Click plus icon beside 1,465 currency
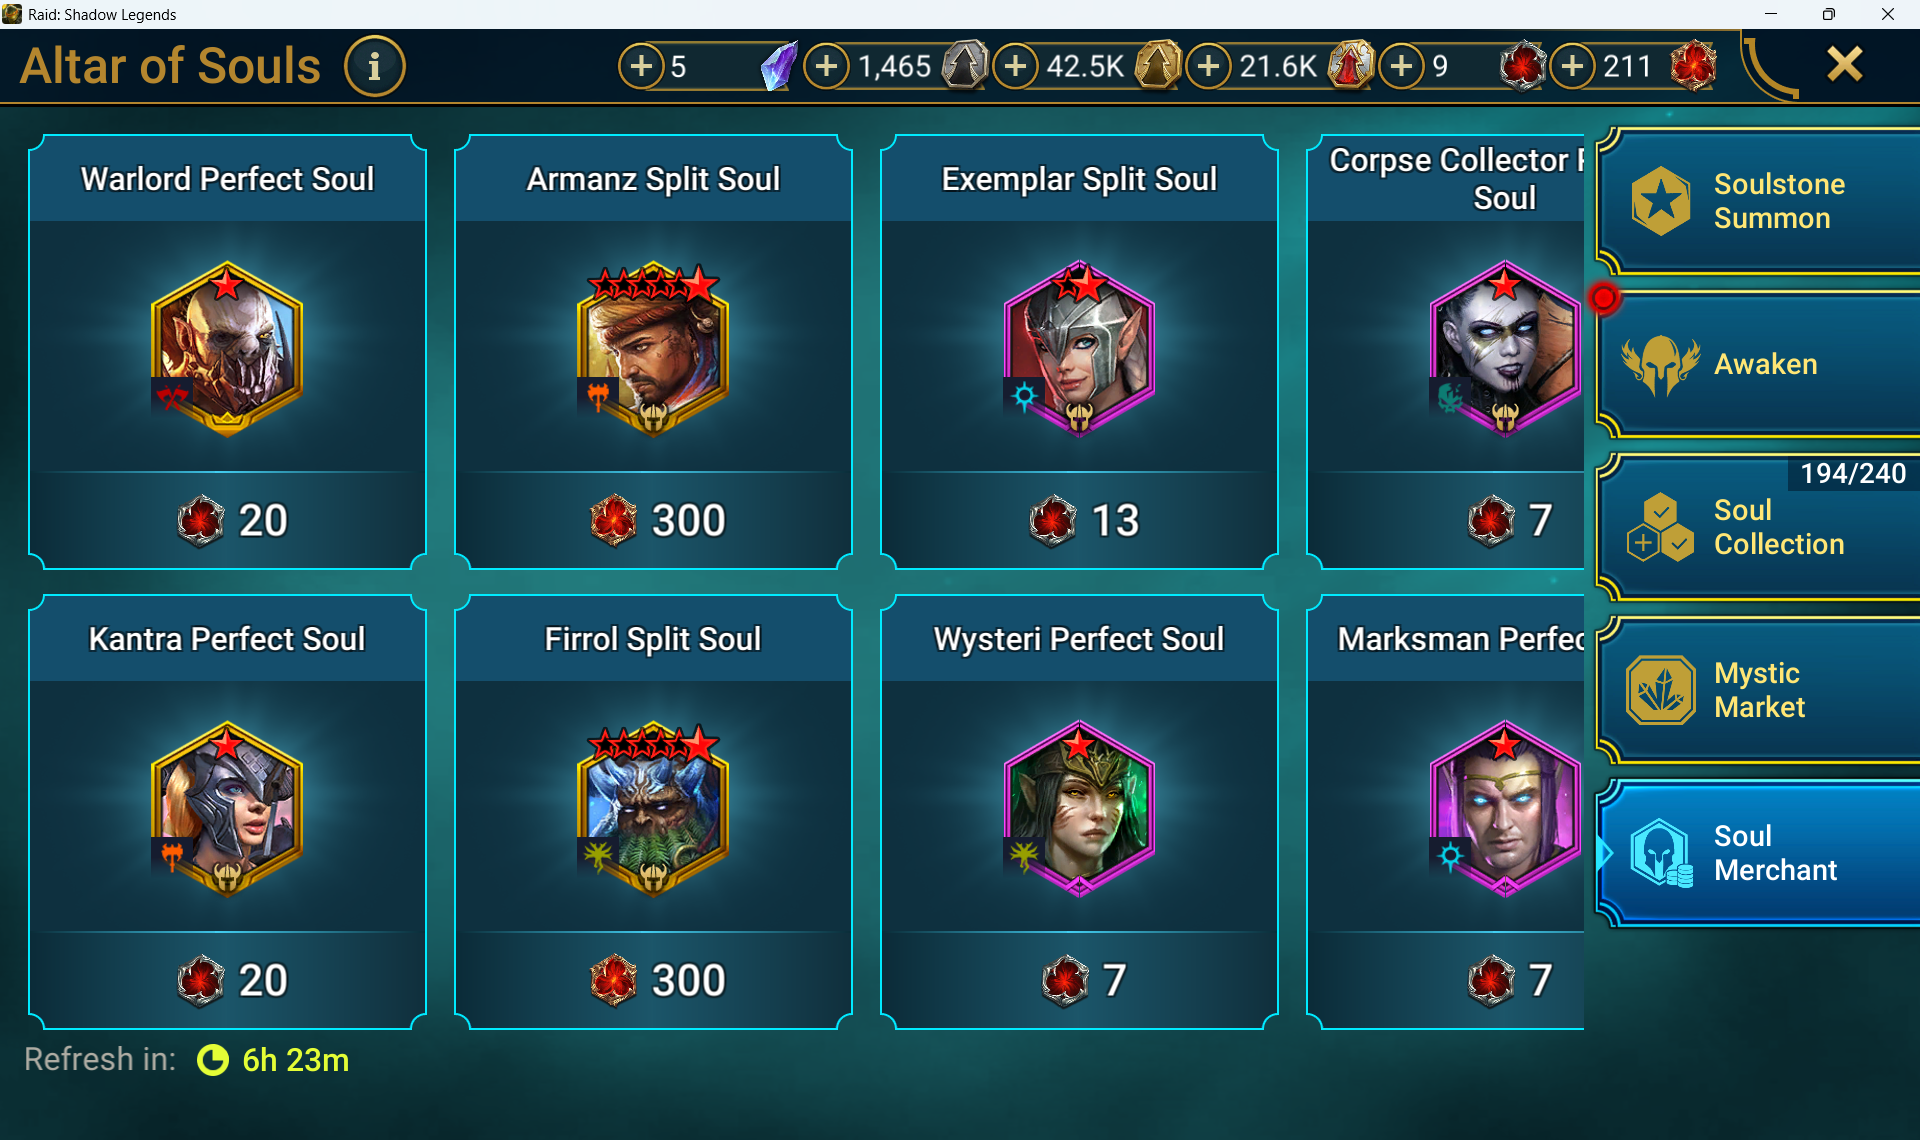 click(826, 66)
